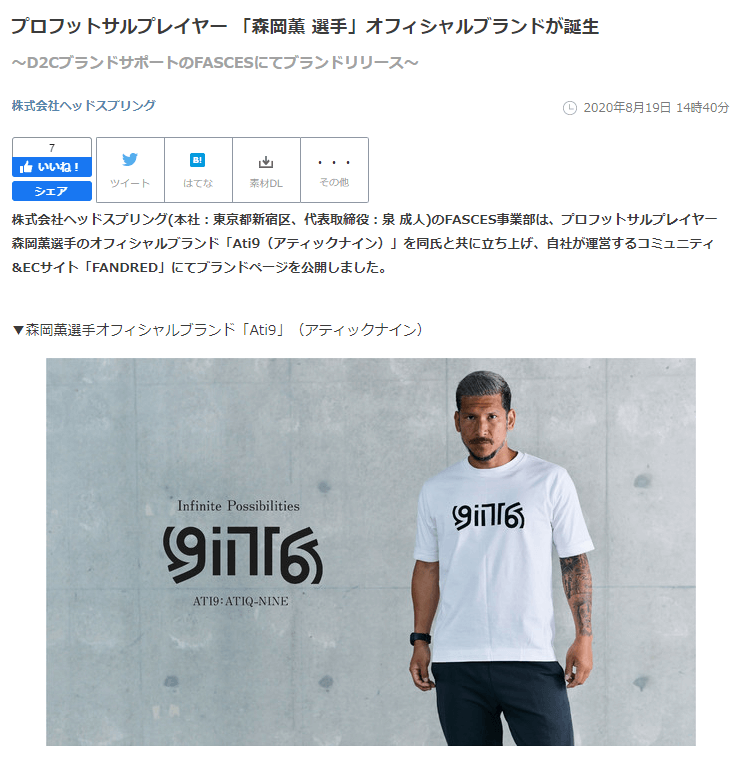This screenshot has width=746, height=764.
Task: Click the like count box showing 7
Action: click(52, 148)
